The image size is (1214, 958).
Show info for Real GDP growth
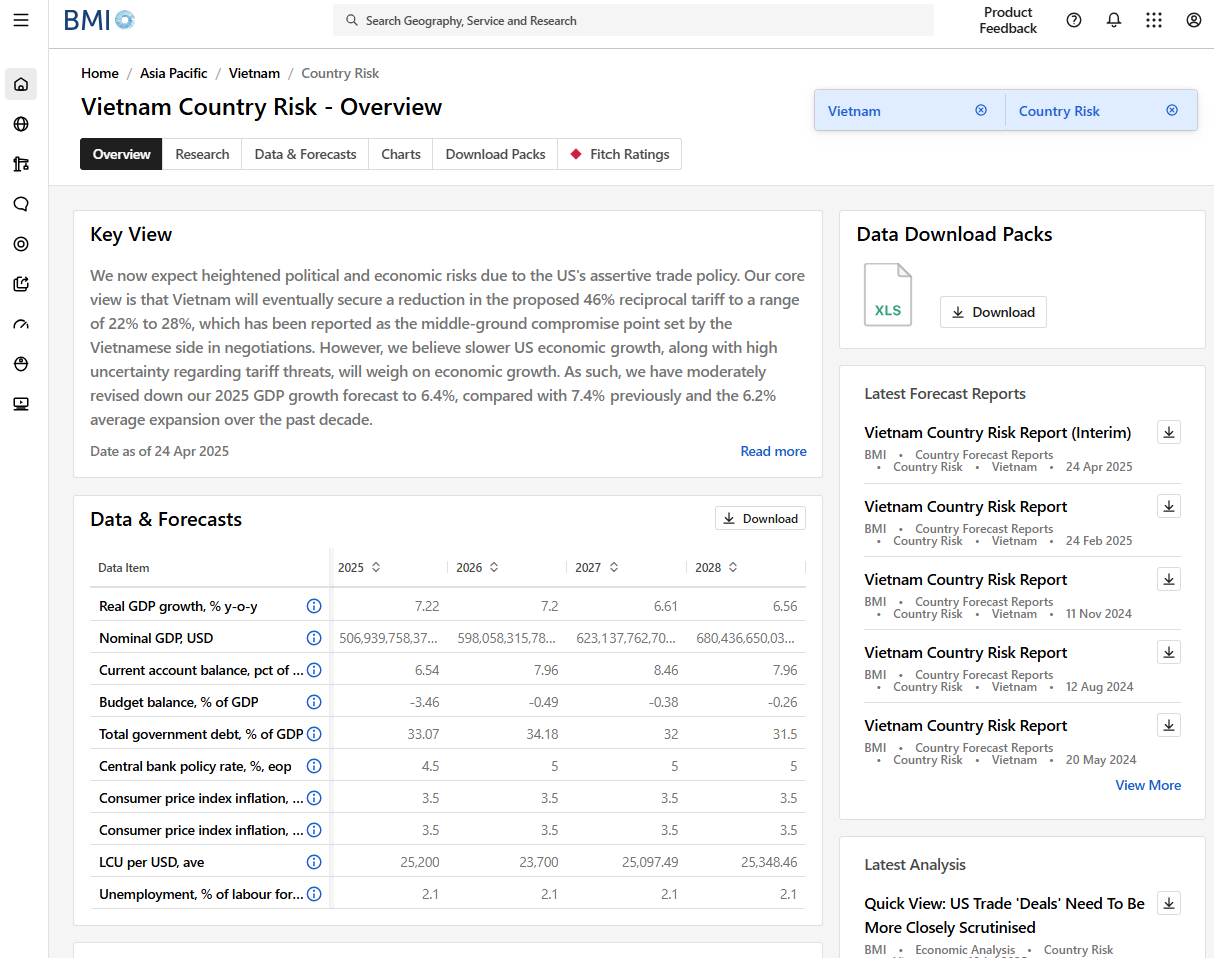(x=314, y=606)
